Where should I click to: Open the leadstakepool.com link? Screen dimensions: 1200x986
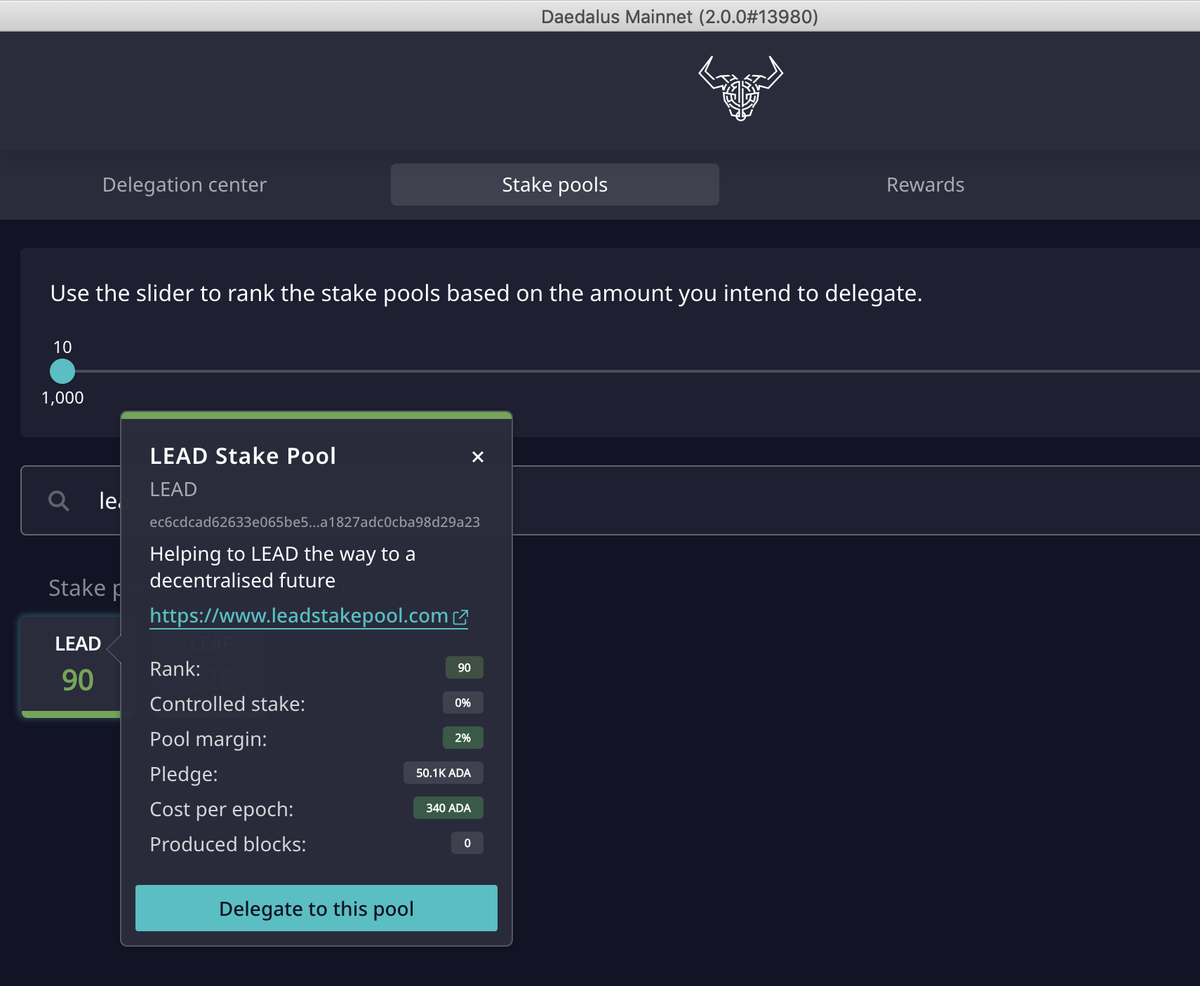(x=299, y=616)
